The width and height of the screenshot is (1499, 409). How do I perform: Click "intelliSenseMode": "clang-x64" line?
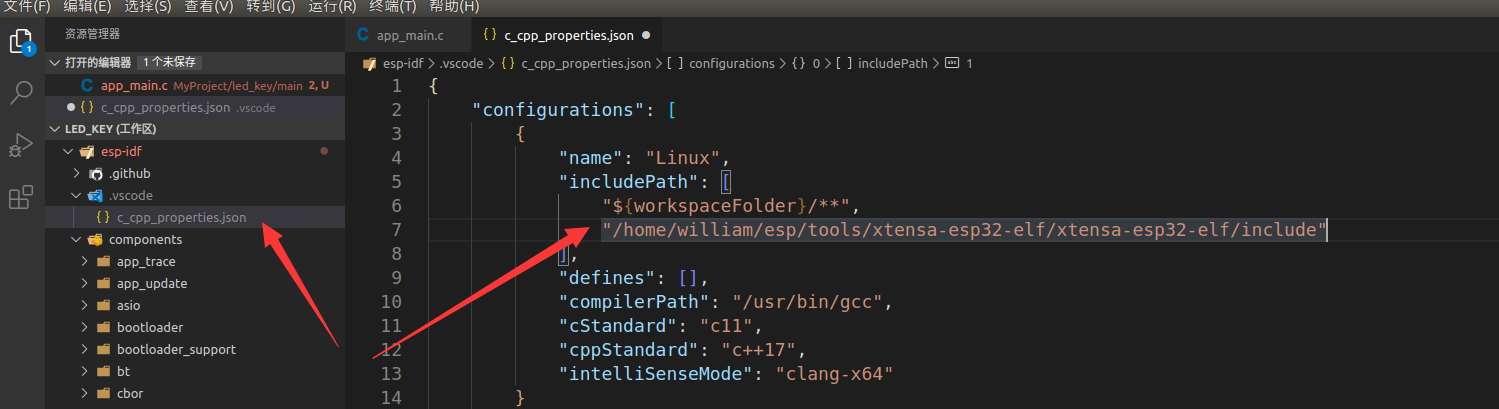725,374
